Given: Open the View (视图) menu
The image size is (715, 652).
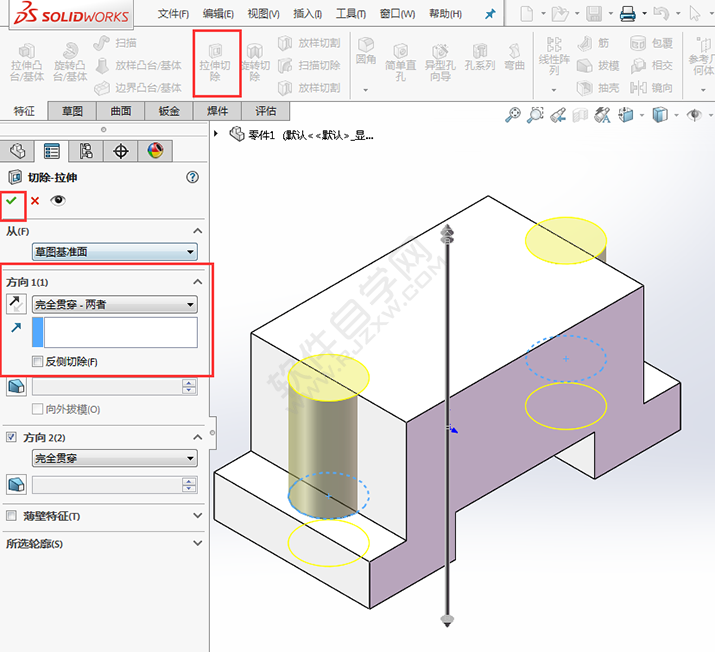Looking at the screenshot, I should [x=263, y=14].
